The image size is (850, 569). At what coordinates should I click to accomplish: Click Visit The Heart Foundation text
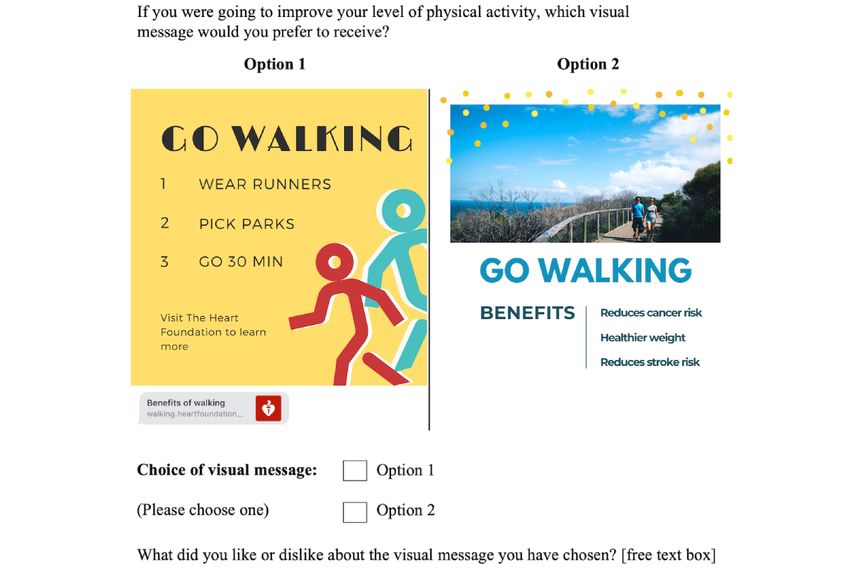pos(213,332)
